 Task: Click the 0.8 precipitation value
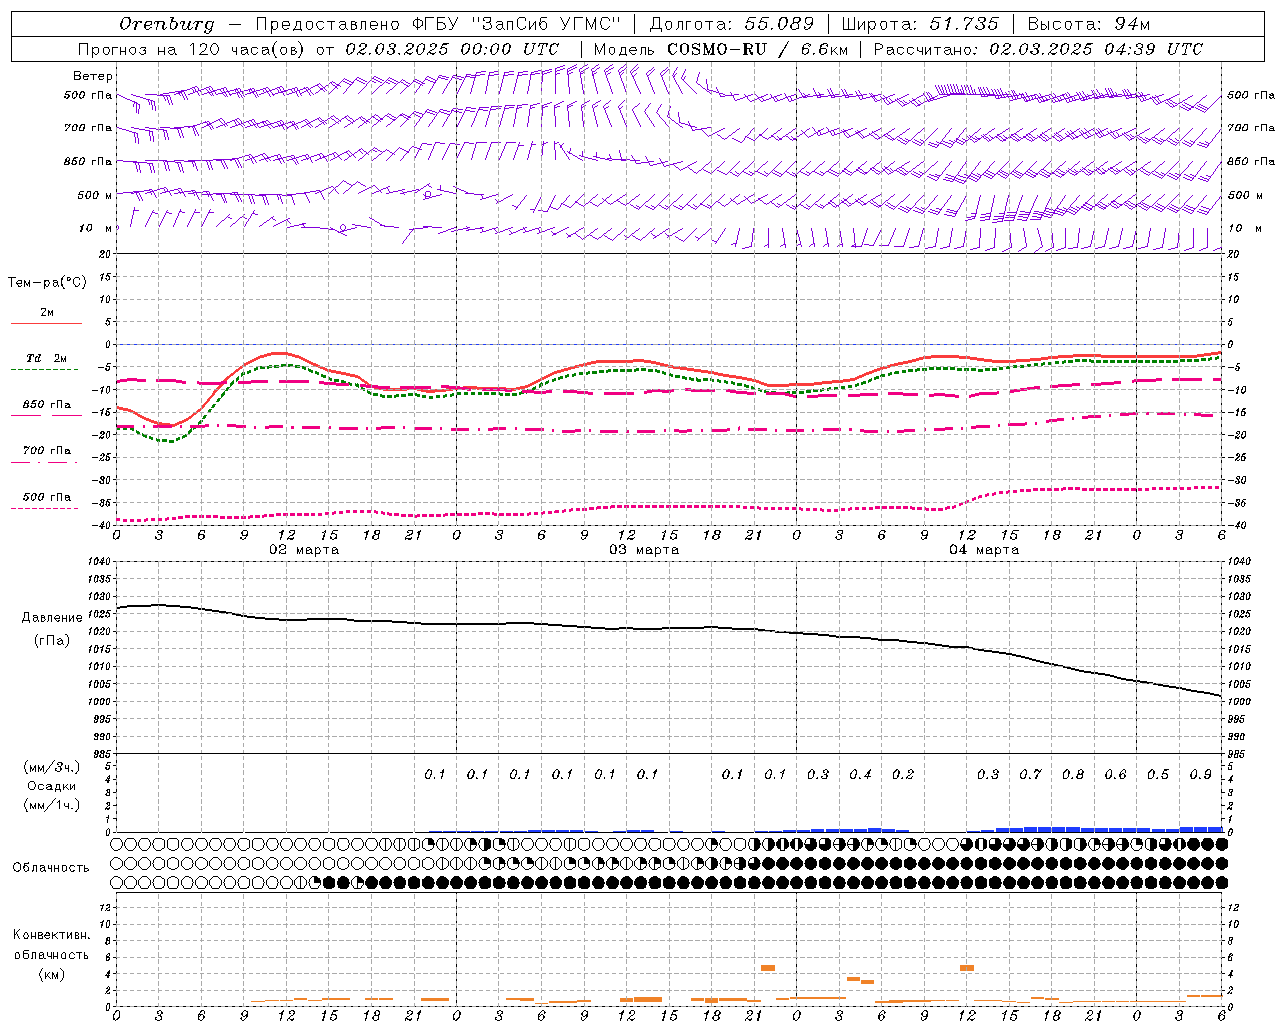click(1073, 774)
